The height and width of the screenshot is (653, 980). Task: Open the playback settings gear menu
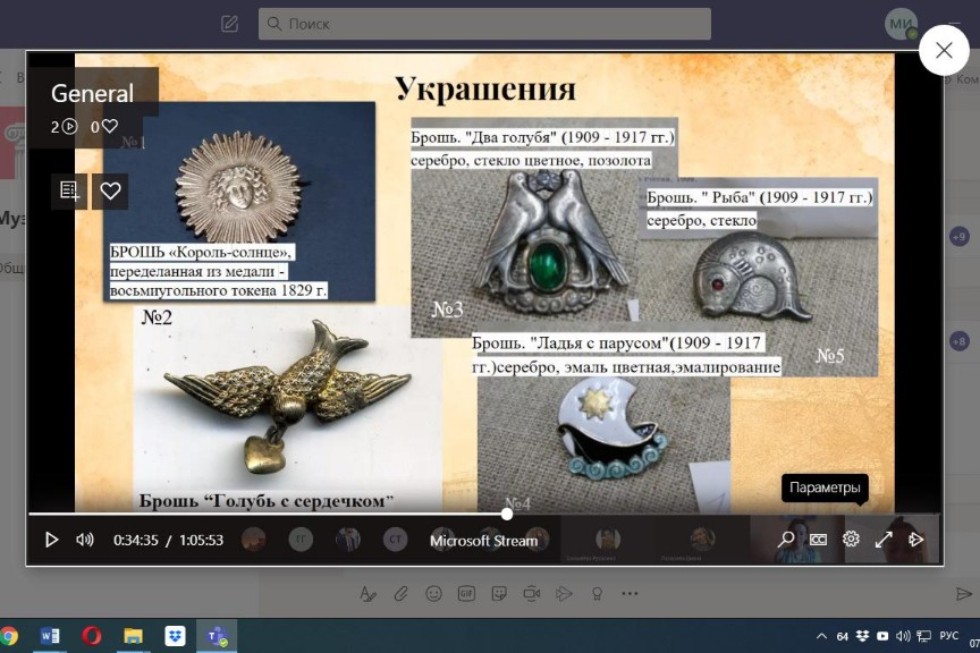849,540
